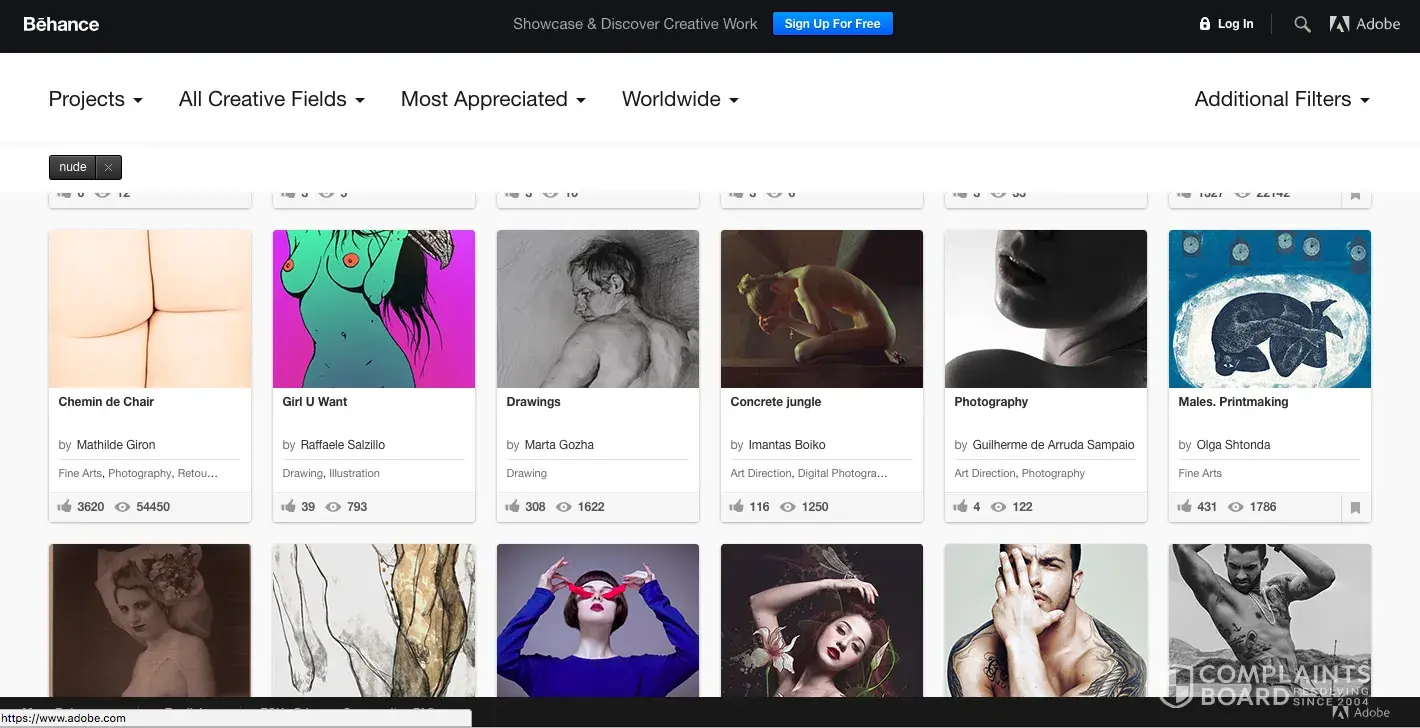The width and height of the screenshot is (1420, 728).
Task: Remove the 'nude' search tag filter
Action: 109,167
